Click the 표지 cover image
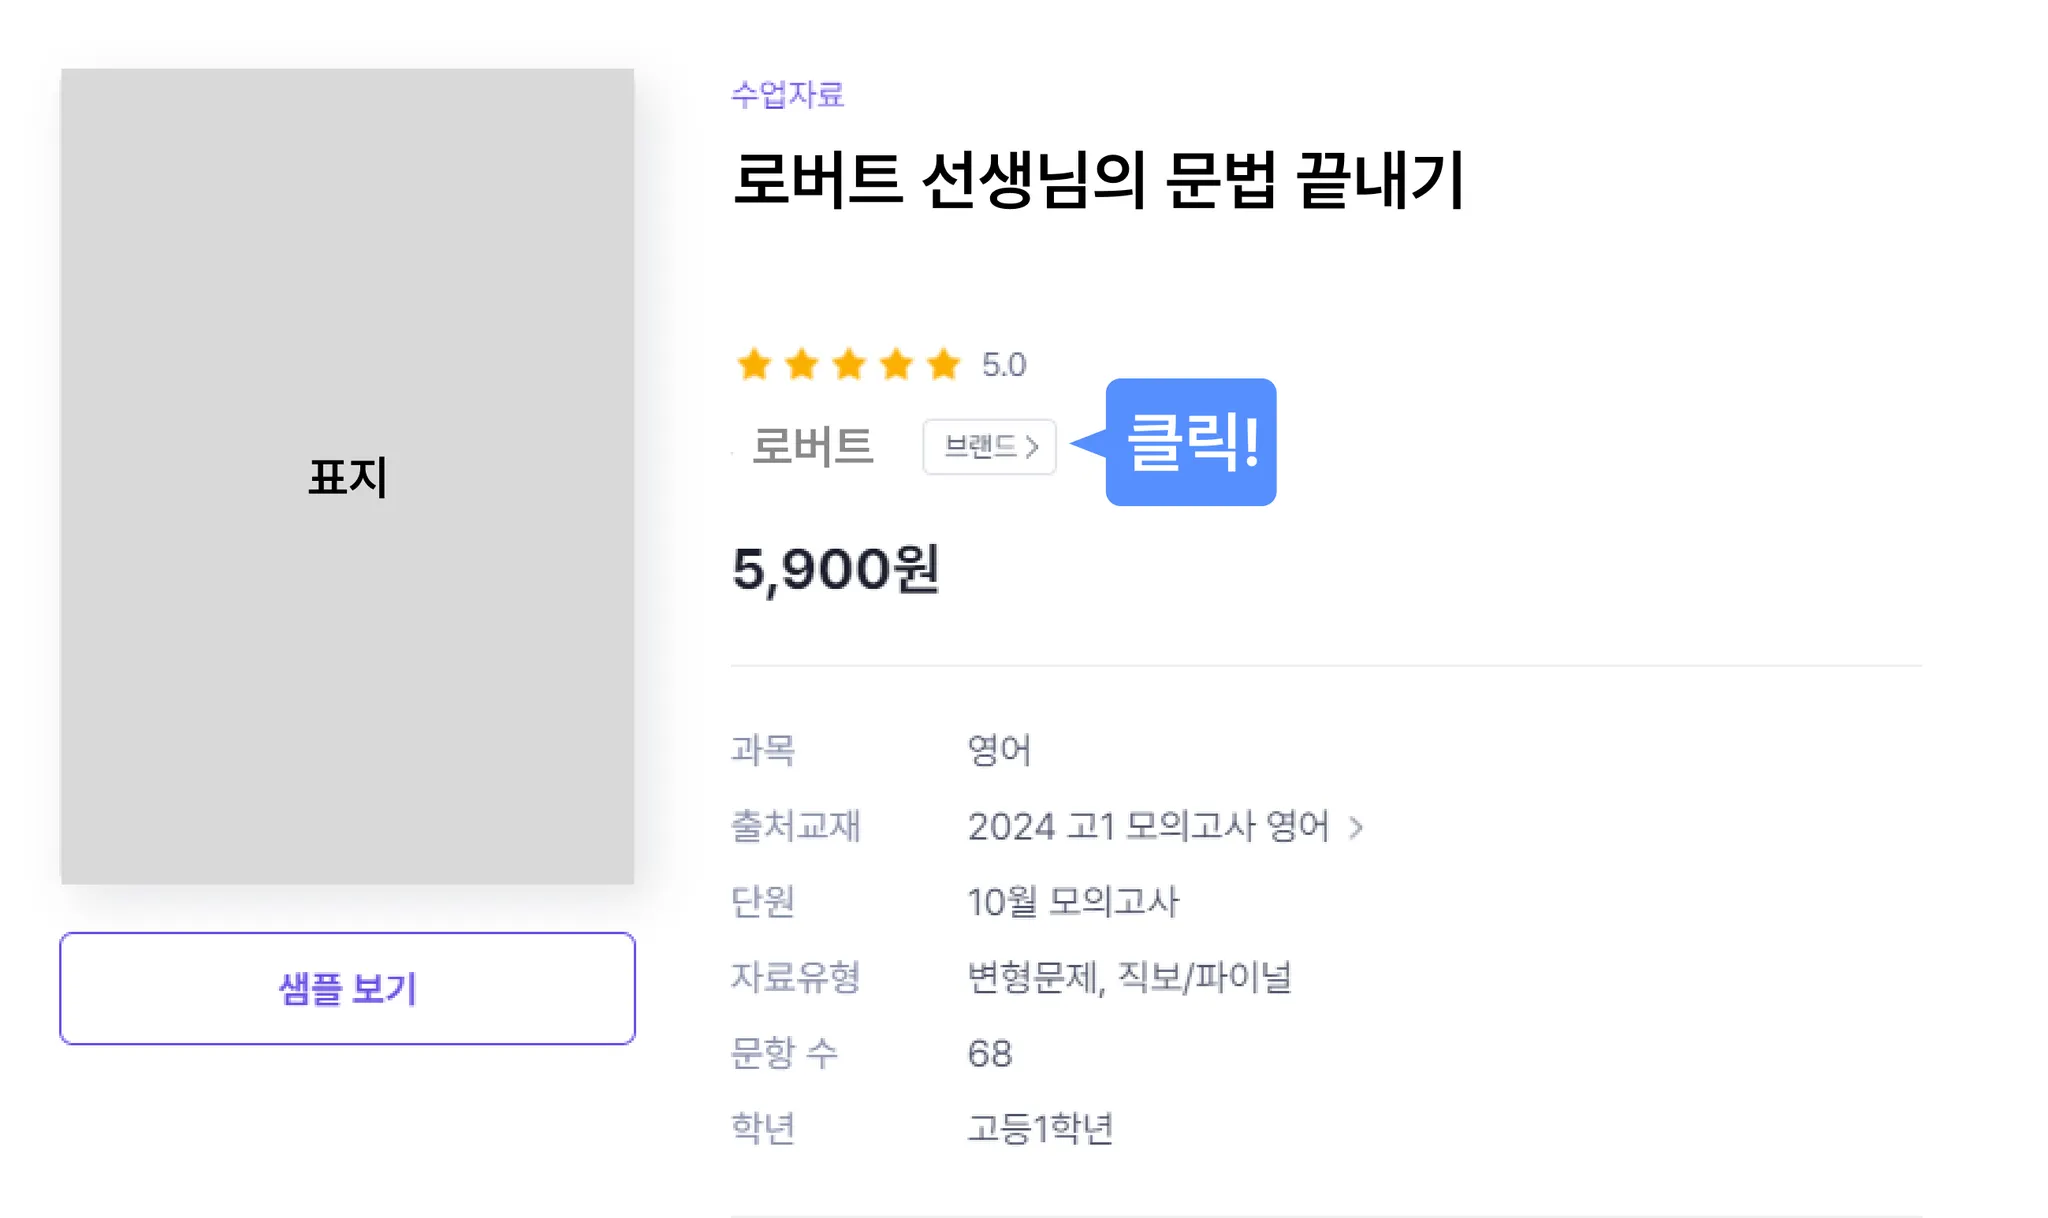Viewport: 2048px width, 1218px height. tap(347, 476)
